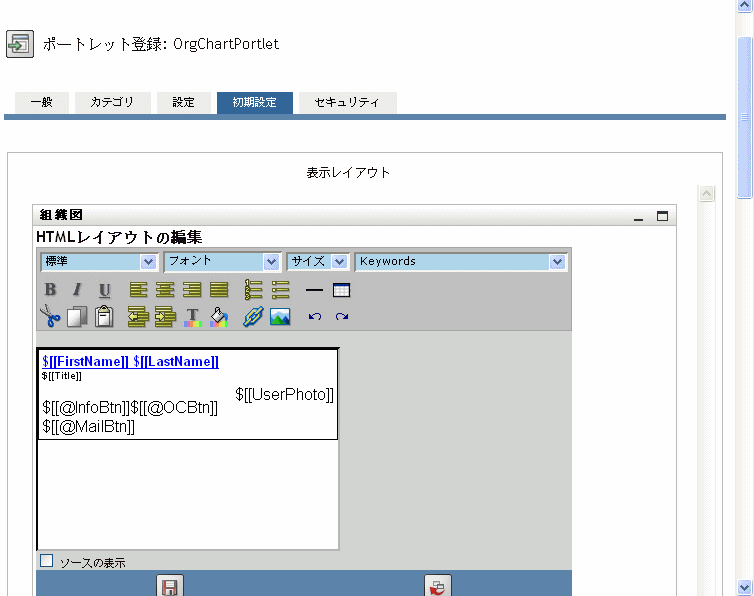Screen dimensions: 754x596
Task: Click the $[[FirstName]] $[[LastName]] link
Action: [130, 361]
